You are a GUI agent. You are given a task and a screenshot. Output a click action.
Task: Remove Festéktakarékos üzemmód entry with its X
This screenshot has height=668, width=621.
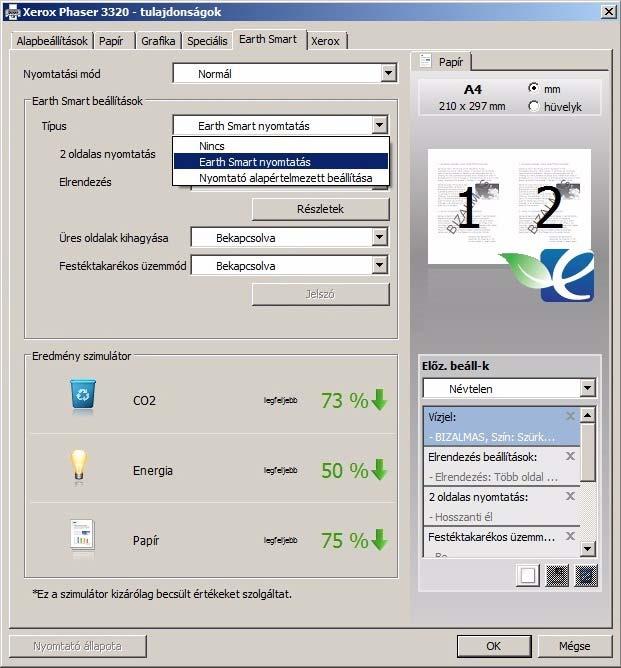(570, 536)
